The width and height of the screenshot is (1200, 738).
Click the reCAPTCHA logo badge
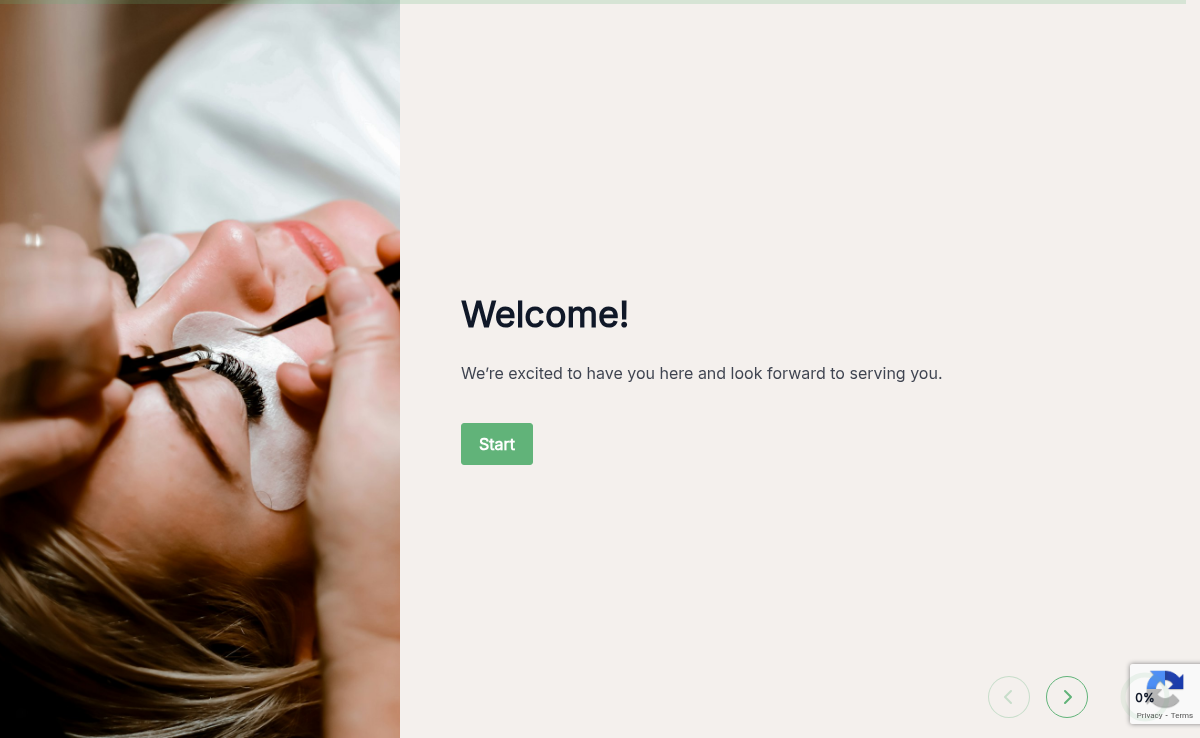[1166, 688]
